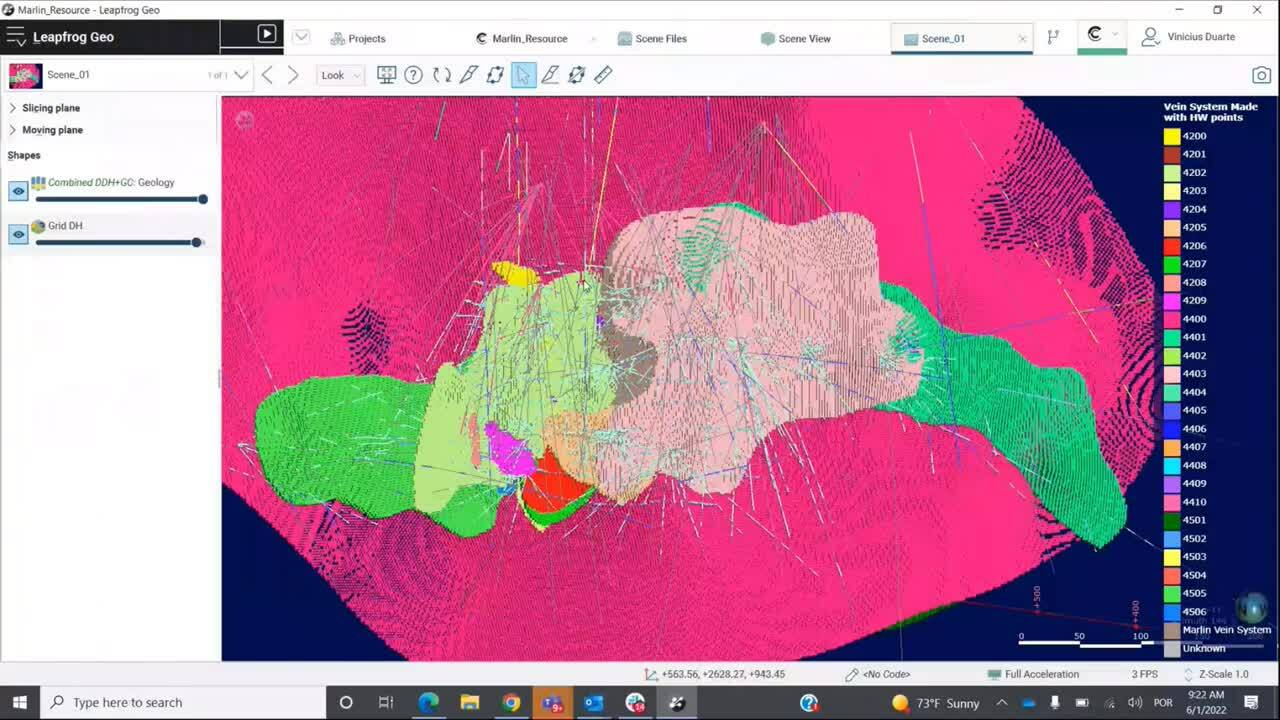This screenshot has height=720, width=1280.
Task: Open the Windows Start menu
Action: [19, 702]
